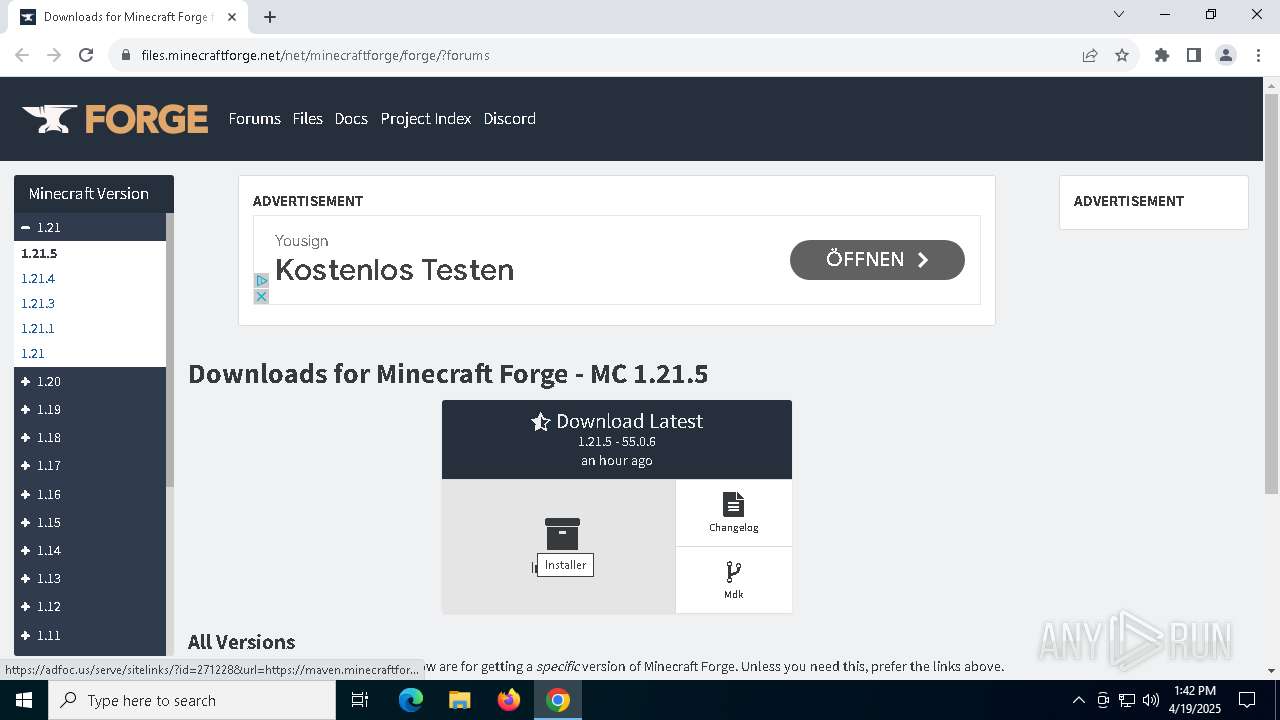This screenshot has width=1280, height=720.
Task: Open the Forums menu item
Action: pos(254,118)
